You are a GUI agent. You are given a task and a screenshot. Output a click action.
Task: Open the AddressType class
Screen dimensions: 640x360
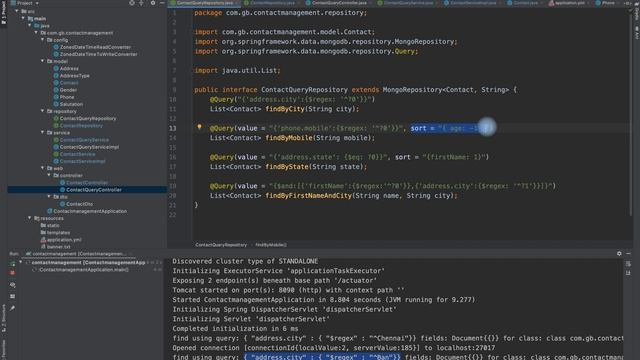(74, 76)
